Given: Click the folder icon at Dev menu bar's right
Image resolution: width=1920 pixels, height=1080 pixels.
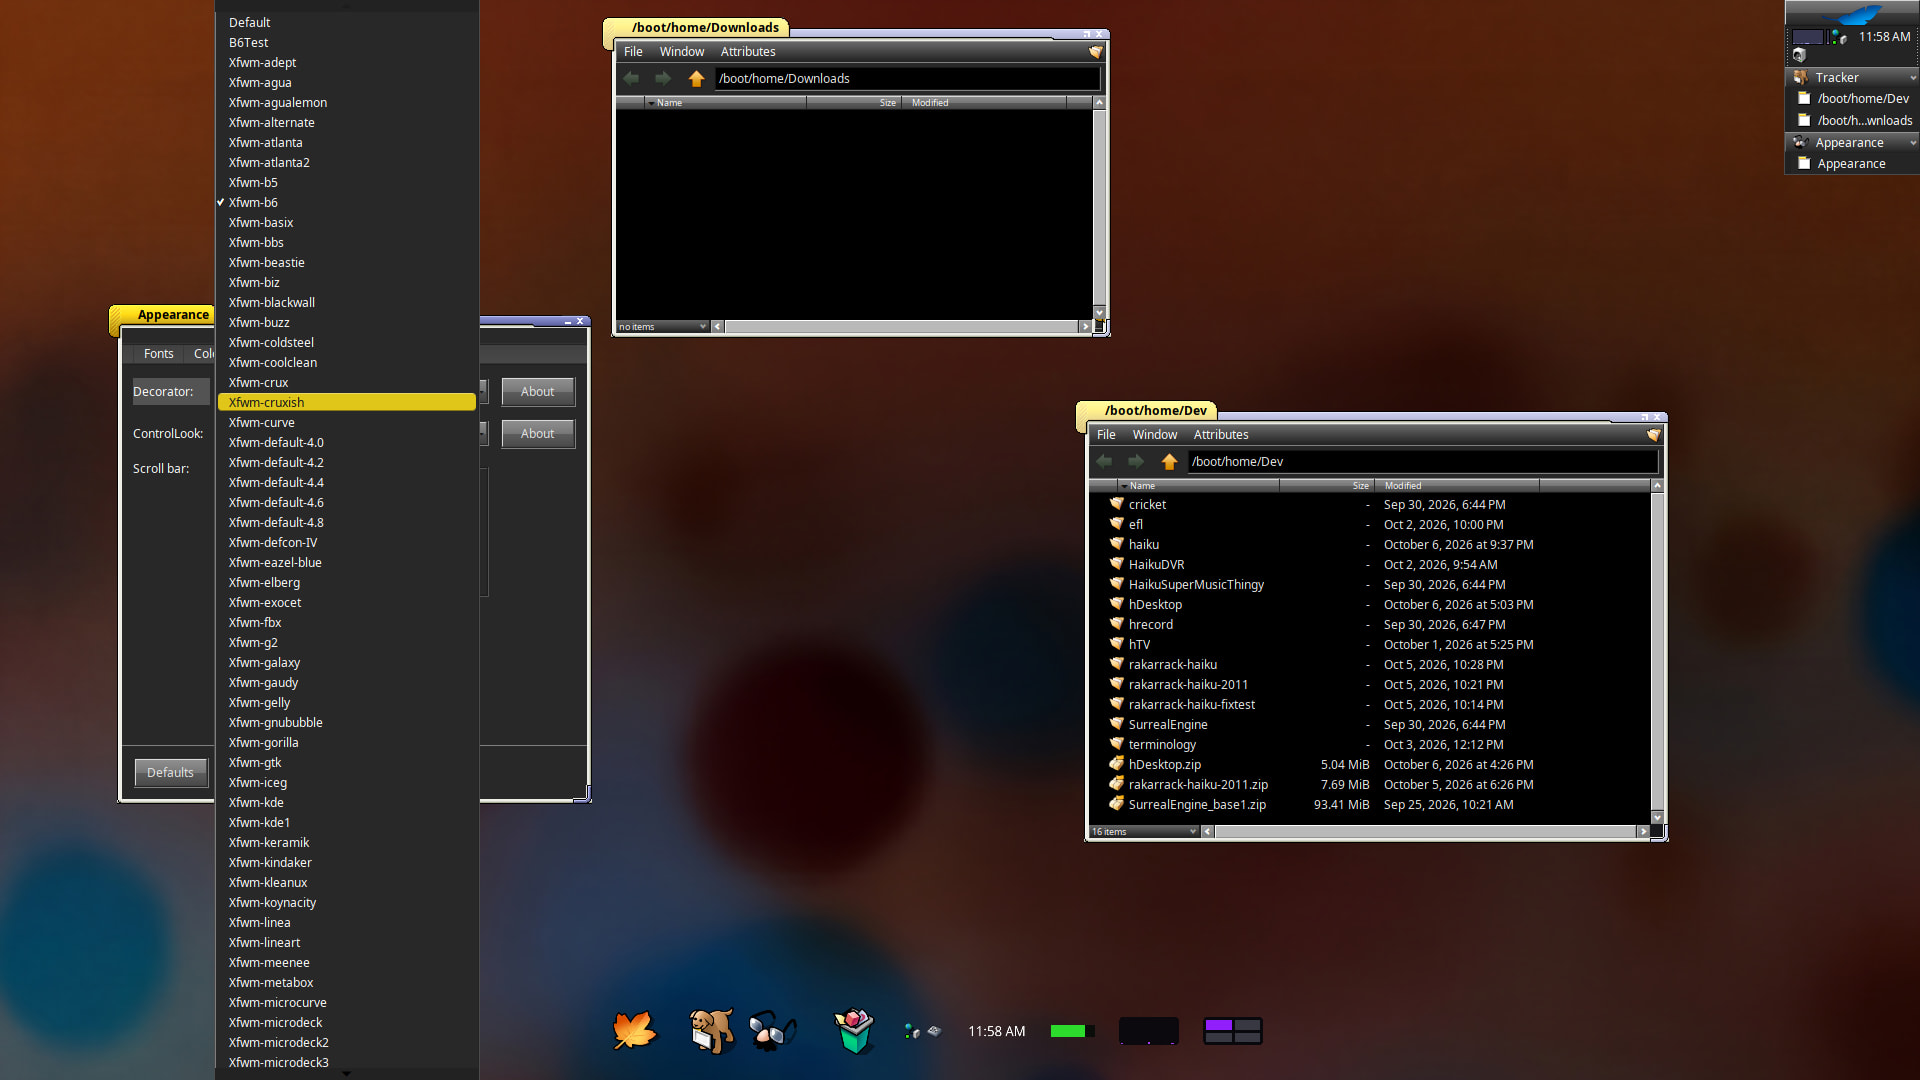Looking at the screenshot, I should (x=1653, y=434).
